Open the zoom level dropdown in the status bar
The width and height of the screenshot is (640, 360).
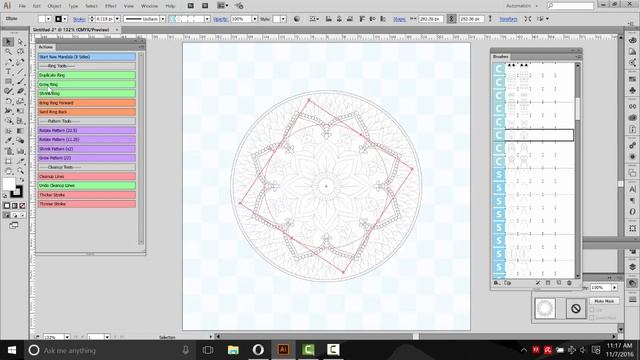pyautogui.click(x=67, y=337)
